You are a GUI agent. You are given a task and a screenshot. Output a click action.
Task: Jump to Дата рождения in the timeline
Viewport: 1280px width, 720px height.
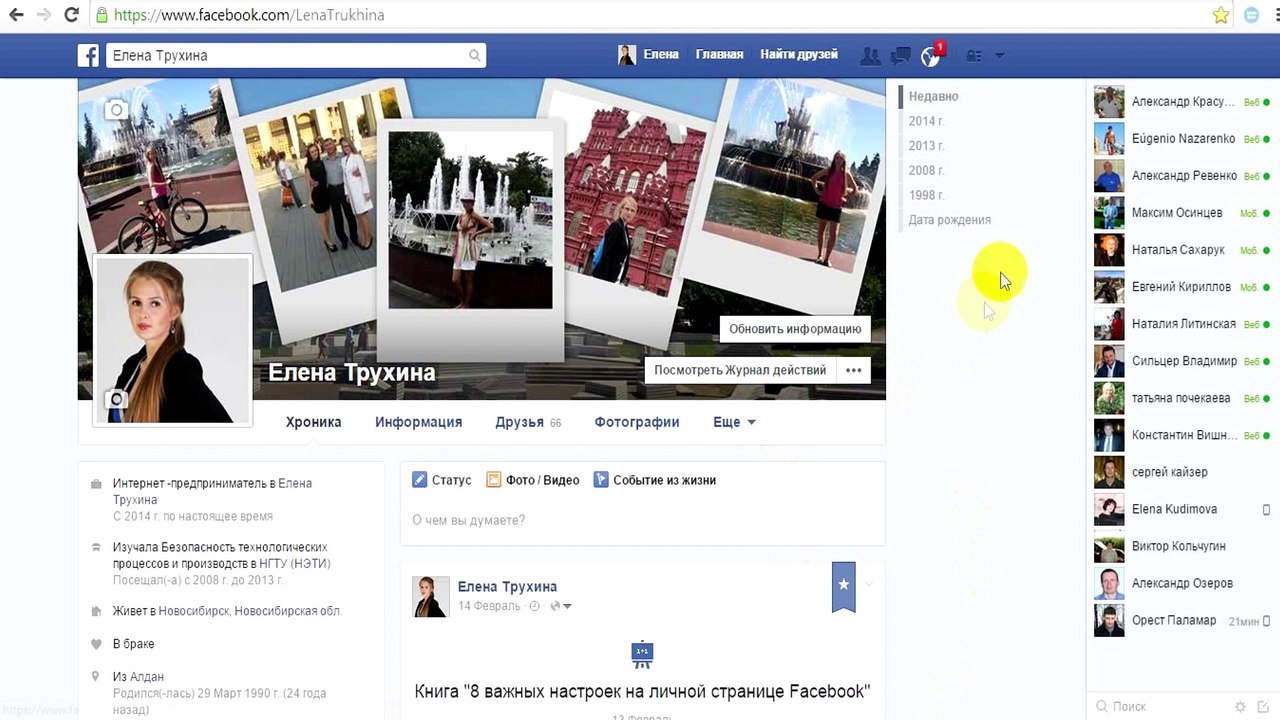950,220
